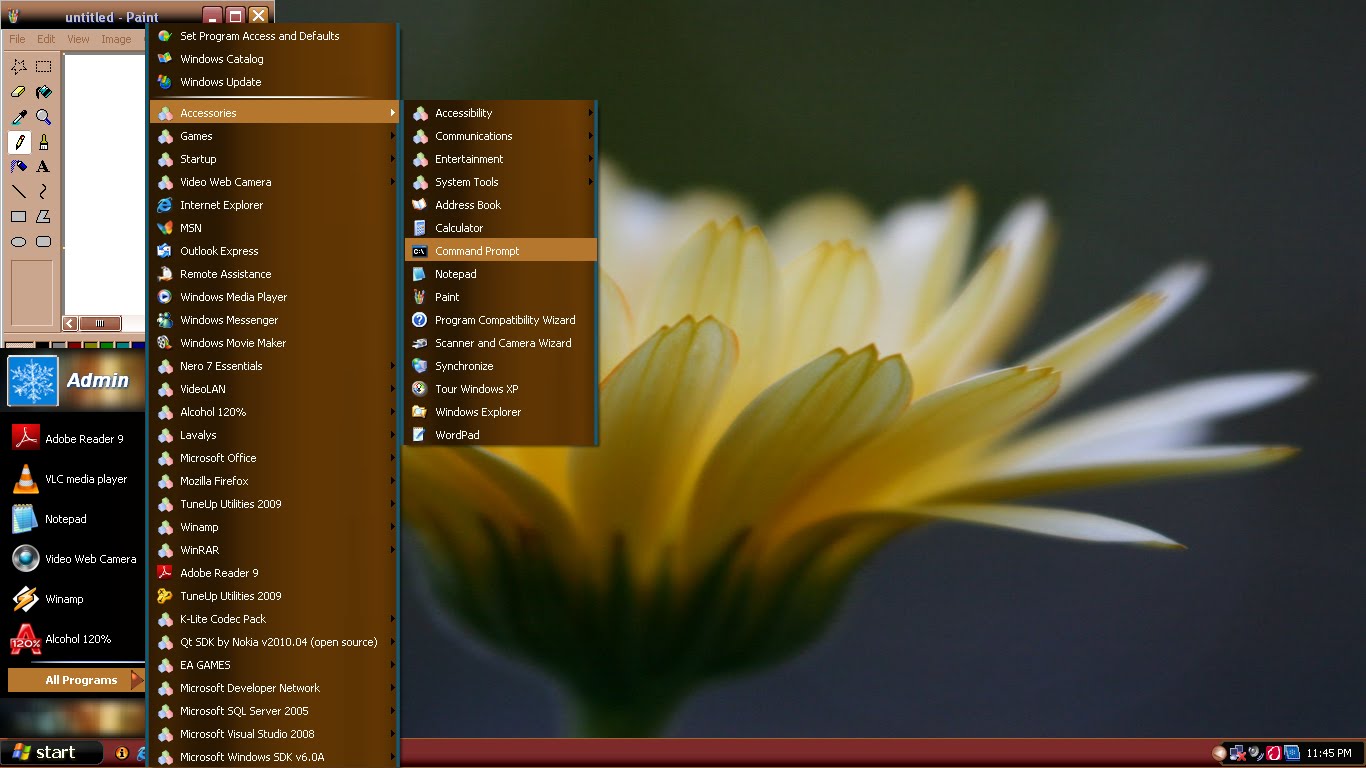The height and width of the screenshot is (768, 1366).
Task: Open WordPad from Accessories submenu
Action: (x=500, y=435)
